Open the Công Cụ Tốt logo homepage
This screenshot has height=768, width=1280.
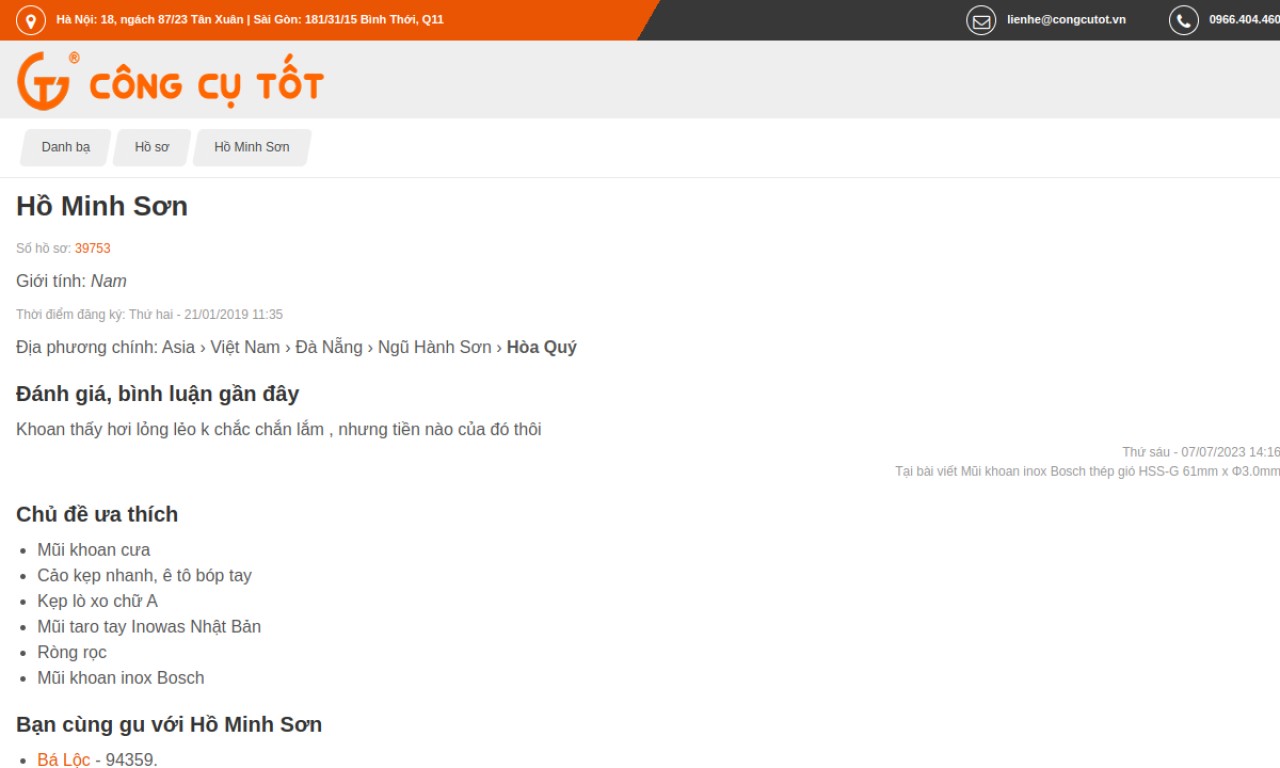click(x=170, y=81)
